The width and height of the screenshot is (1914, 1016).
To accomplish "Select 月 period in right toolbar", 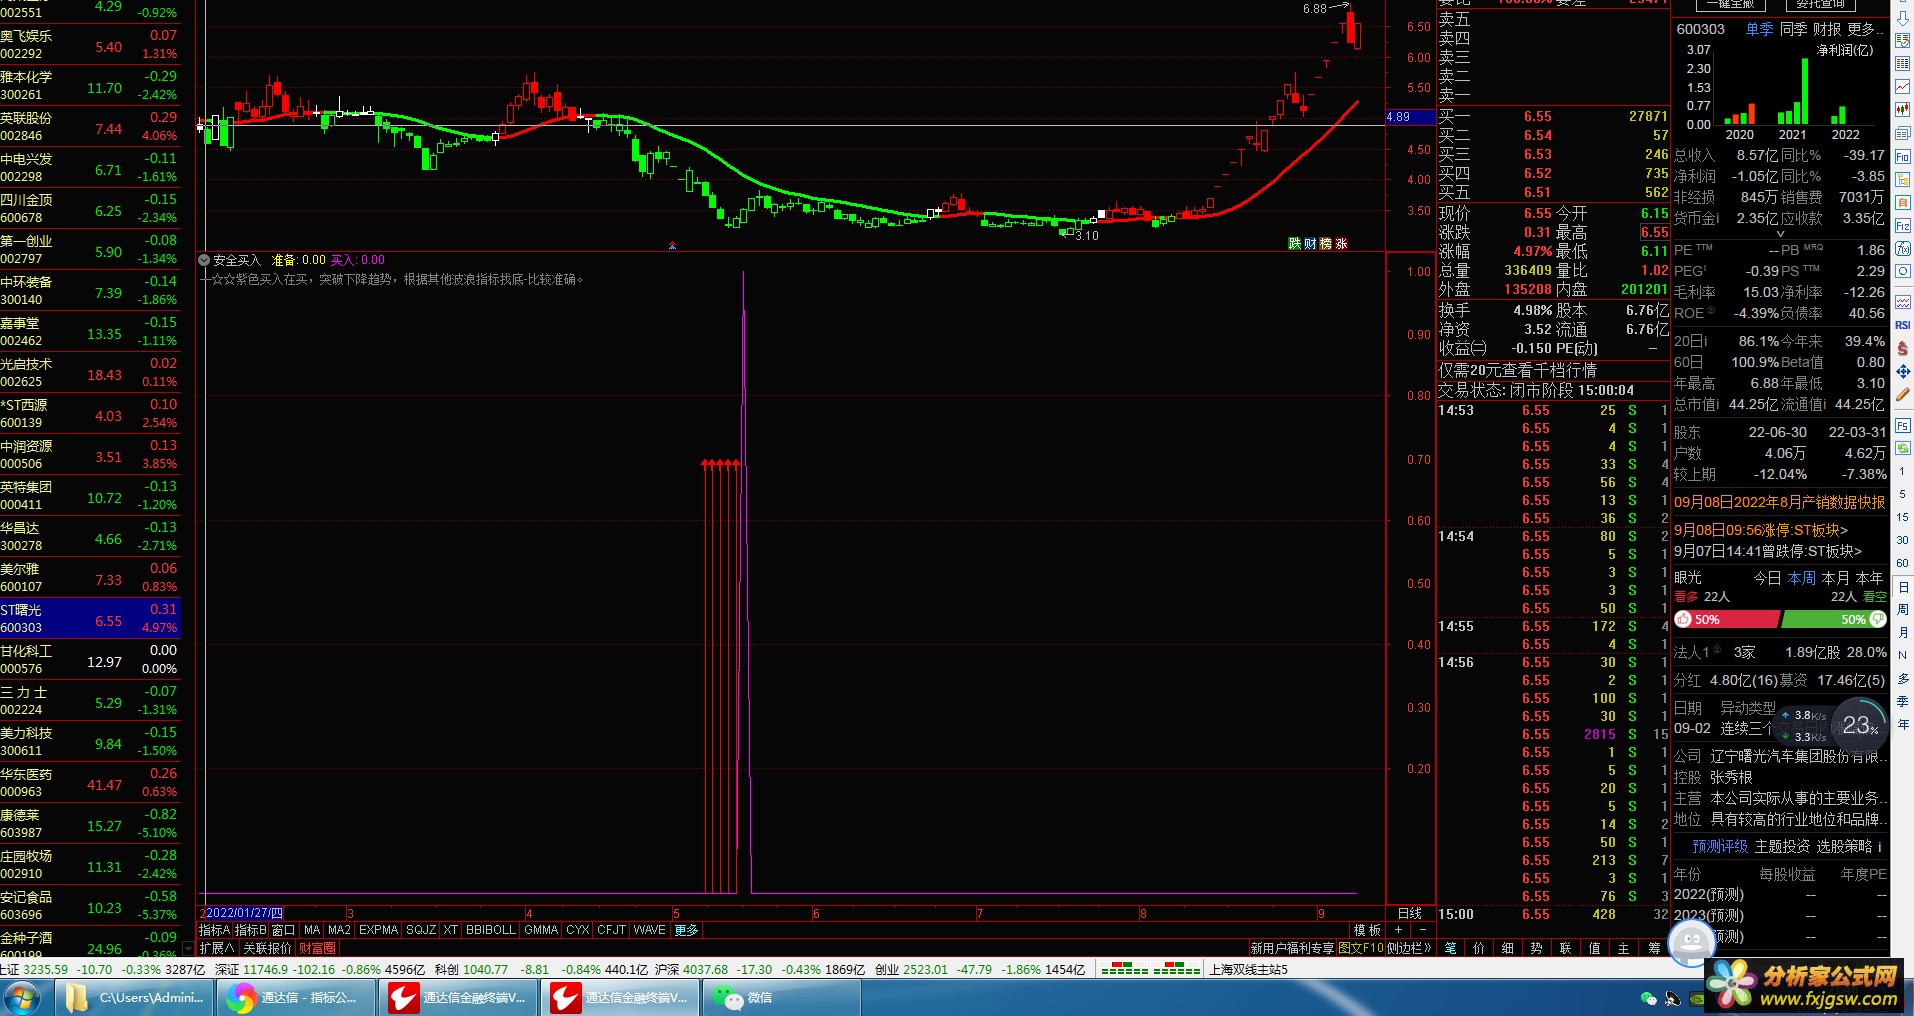I will coord(1902,632).
